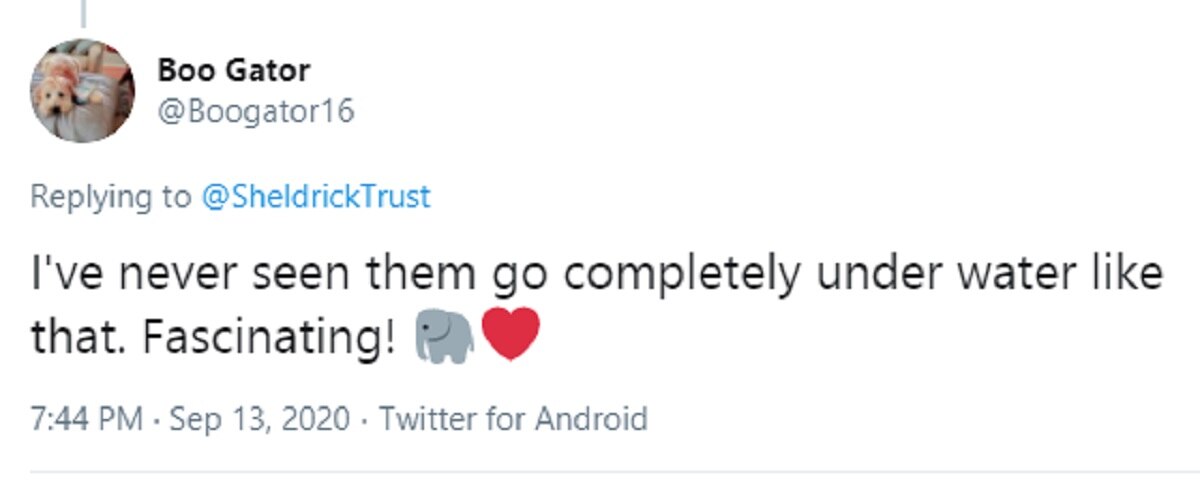The height and width of the screenshot is (492, 1200).
Task: Click the red heart emoji
Action: [511, 335]
